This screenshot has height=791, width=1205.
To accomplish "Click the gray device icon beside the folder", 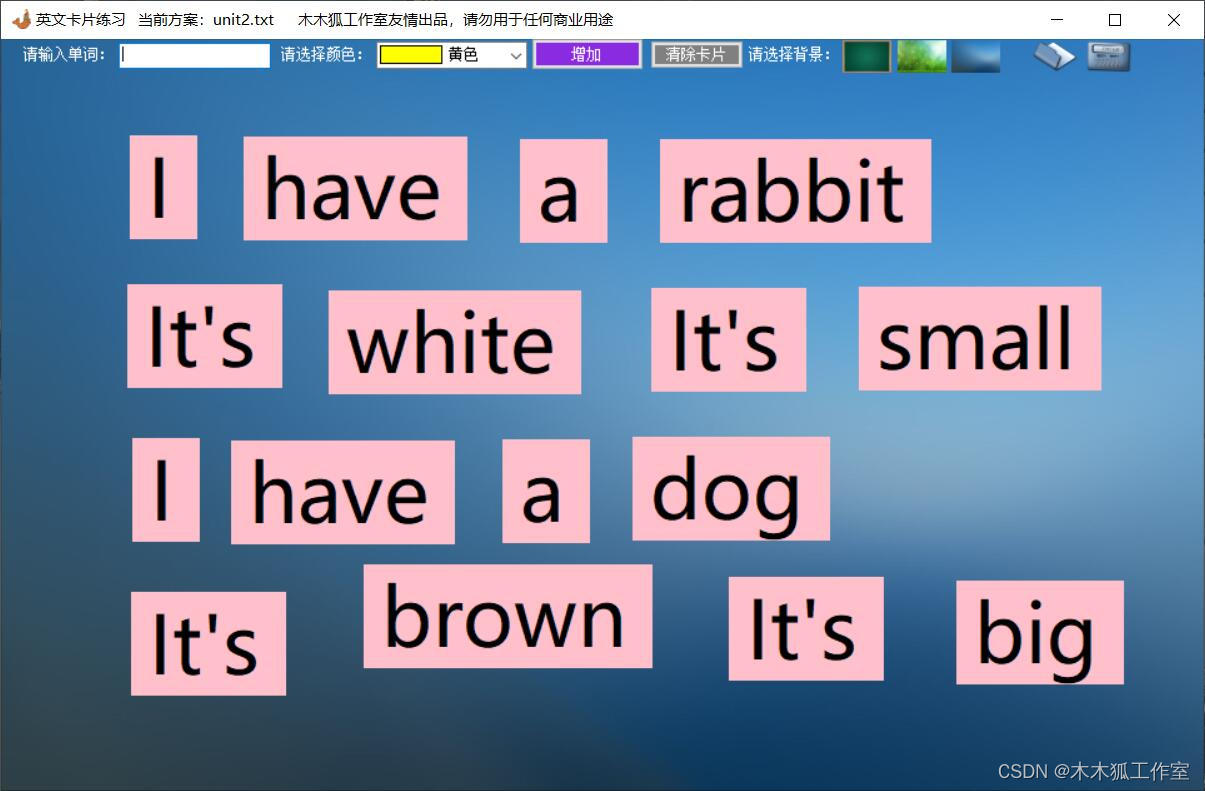I will 1108,57.
